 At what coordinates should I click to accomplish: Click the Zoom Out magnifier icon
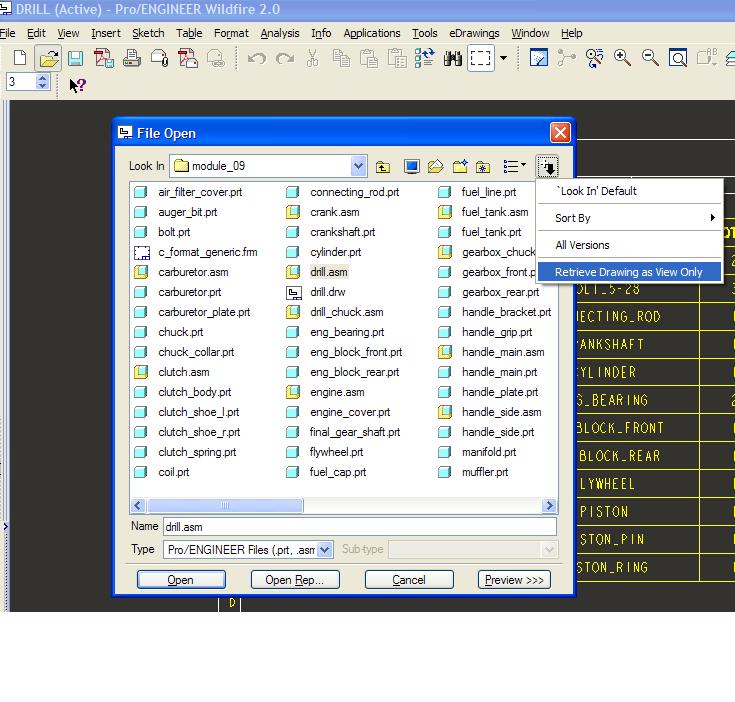tap(650, 59)
